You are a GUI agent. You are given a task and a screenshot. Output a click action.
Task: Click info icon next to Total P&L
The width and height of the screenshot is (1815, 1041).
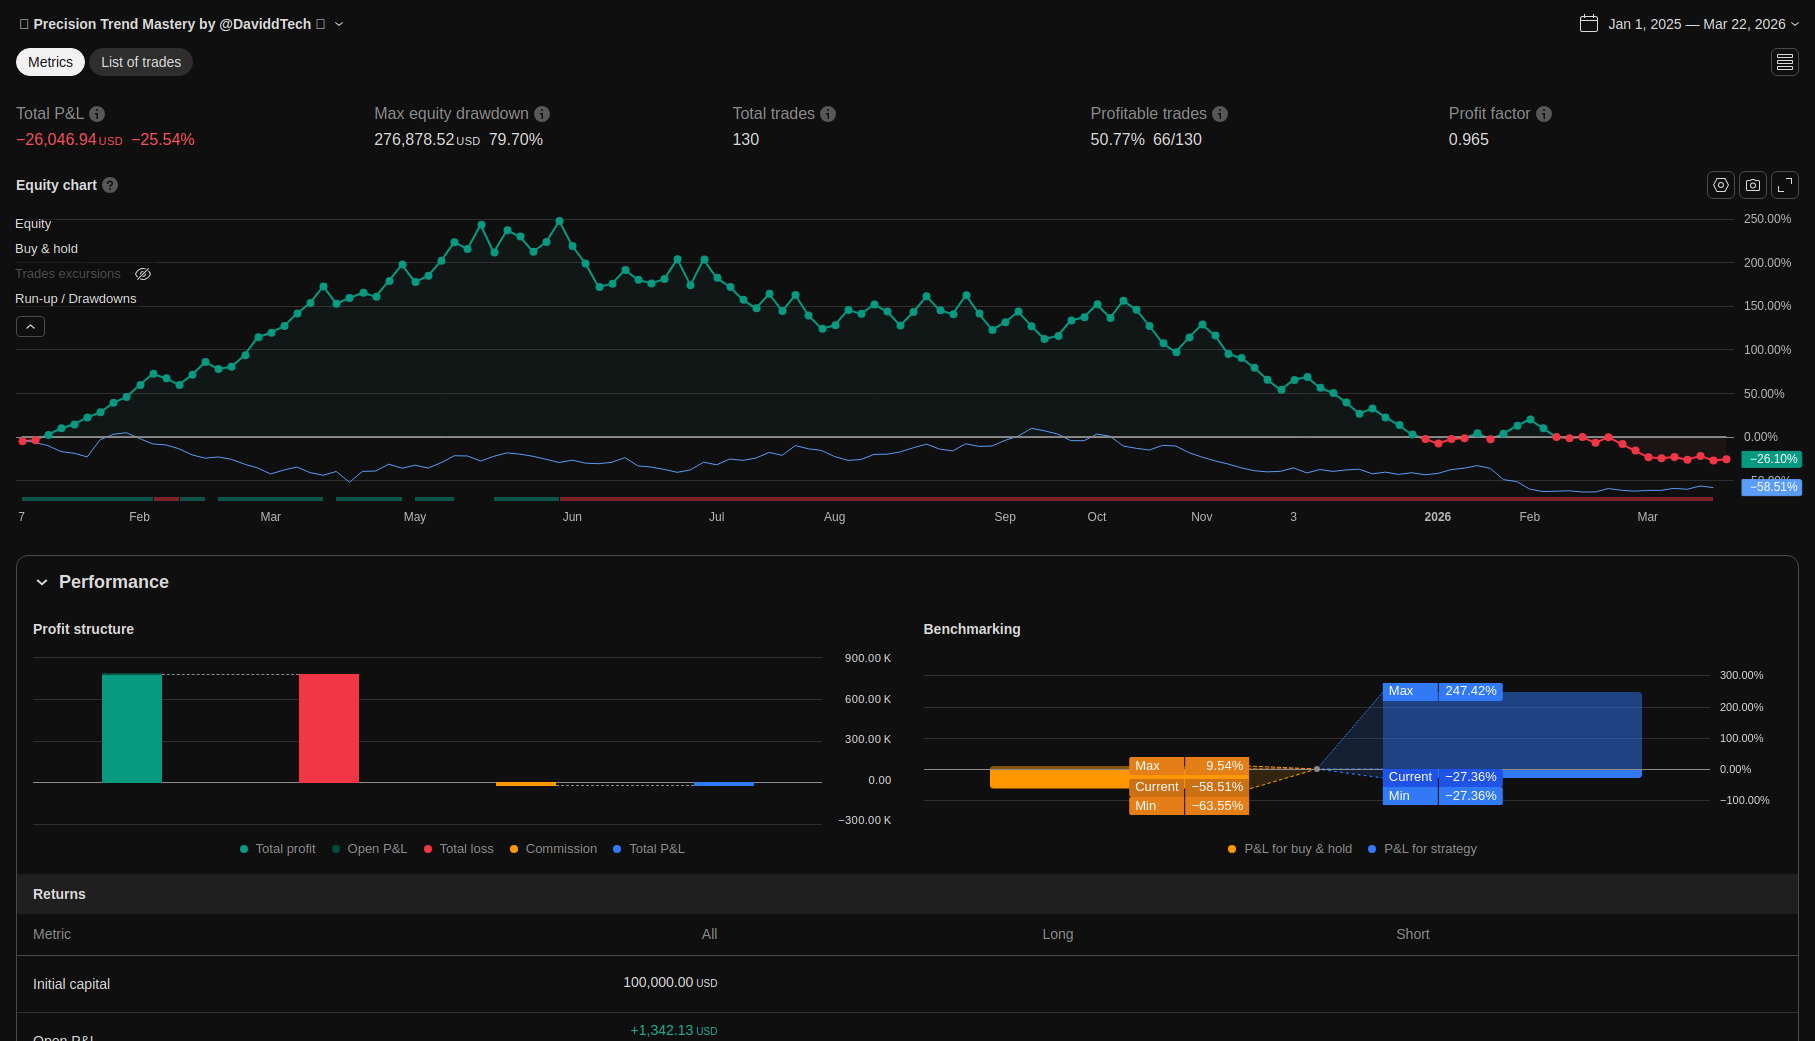(97, 114)
